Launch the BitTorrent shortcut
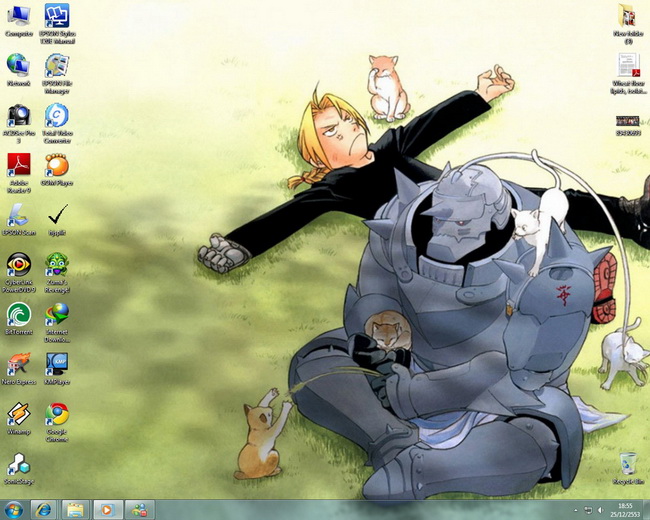Viewport: 650px width, 520px height. coord(19,318)
